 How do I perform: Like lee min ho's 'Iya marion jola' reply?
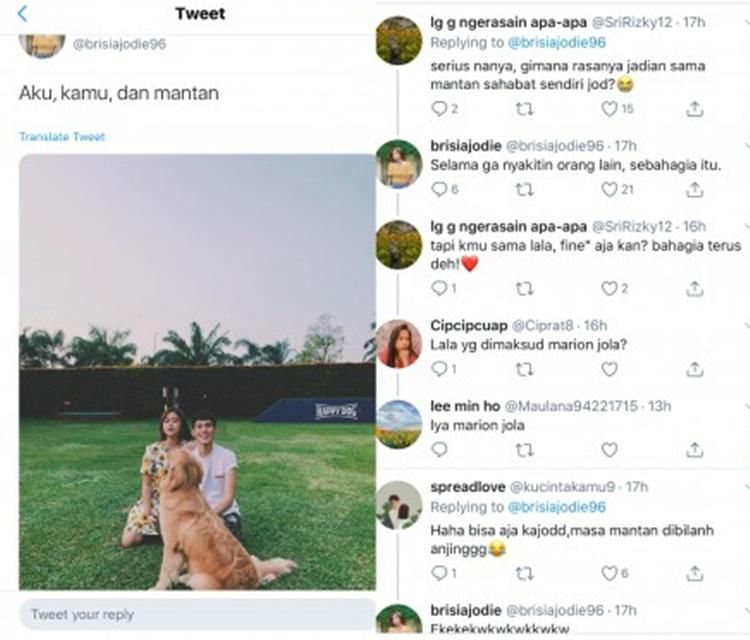click(610, 450)
